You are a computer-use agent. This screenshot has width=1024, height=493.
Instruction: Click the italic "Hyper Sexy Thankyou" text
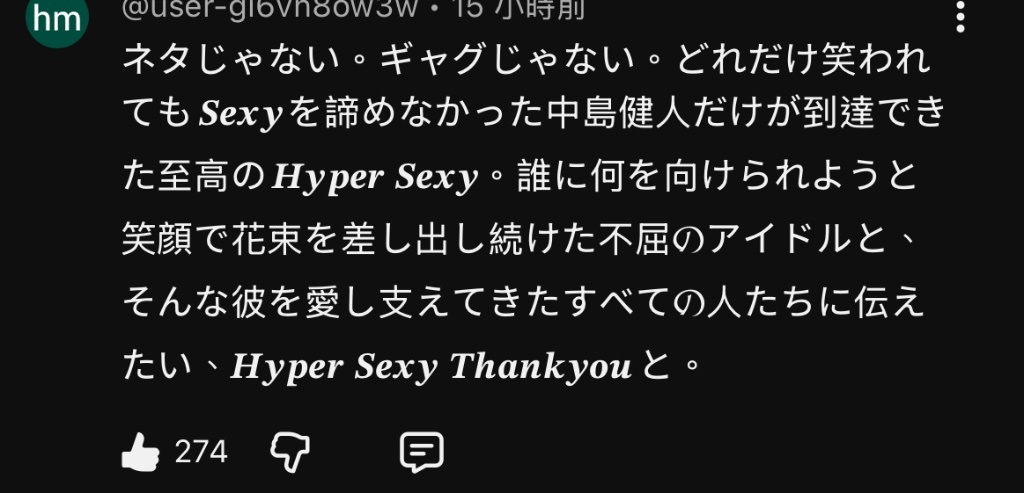[431, 367]
